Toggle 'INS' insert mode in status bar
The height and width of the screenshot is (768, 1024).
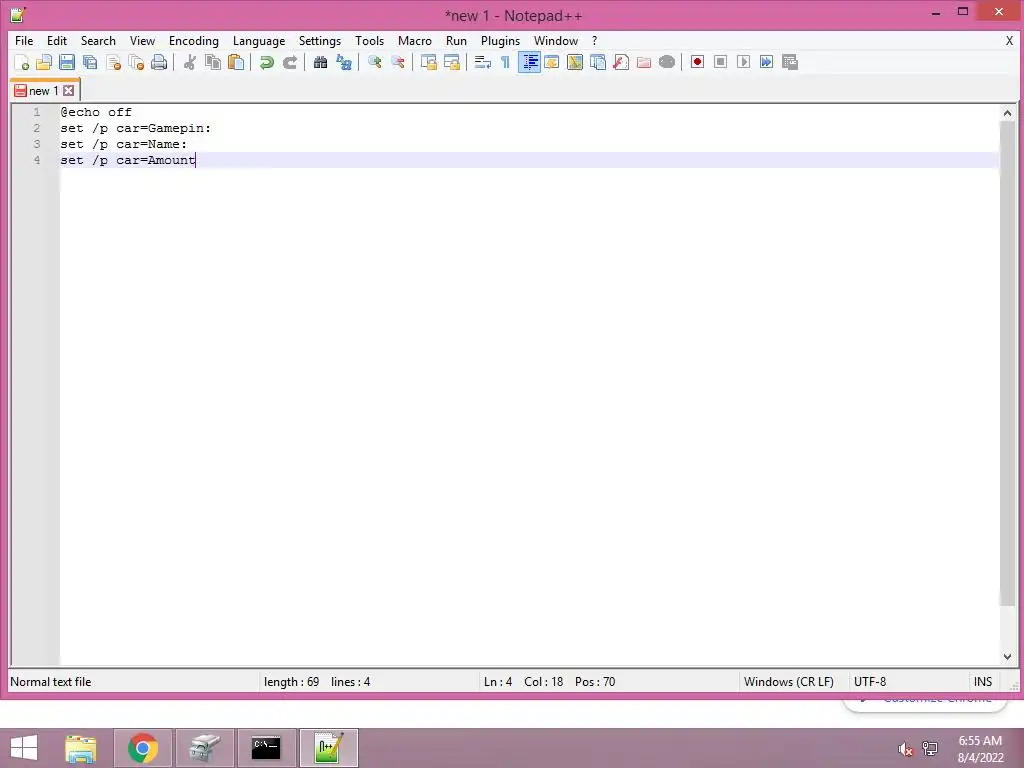pyautogui.click(x=983, y=682)
